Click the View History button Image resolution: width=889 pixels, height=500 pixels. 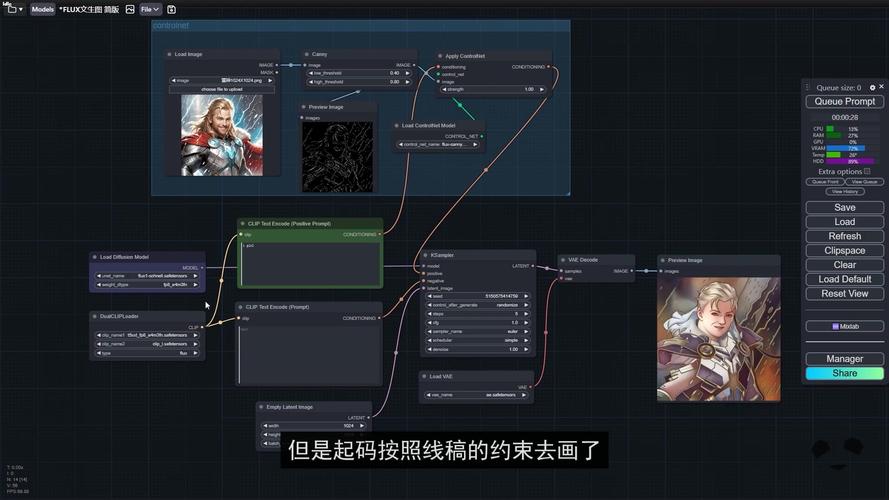tap(844, 192)
